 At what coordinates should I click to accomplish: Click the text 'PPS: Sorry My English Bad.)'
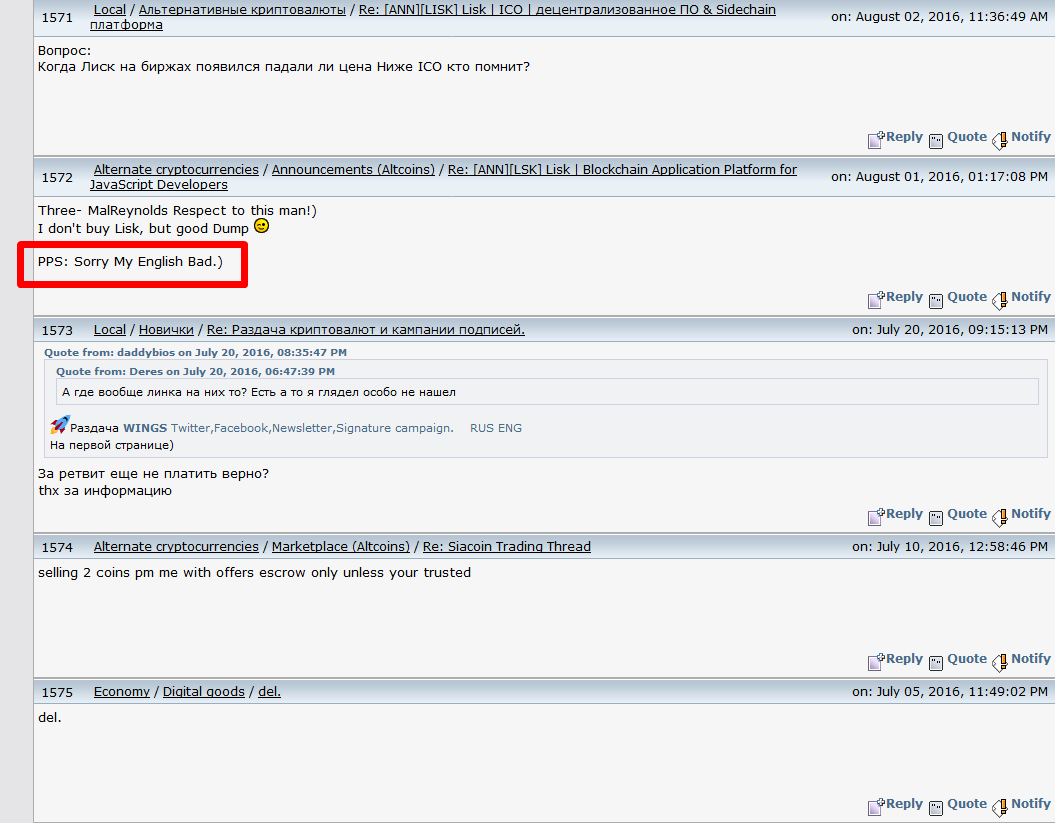(130, 262)
